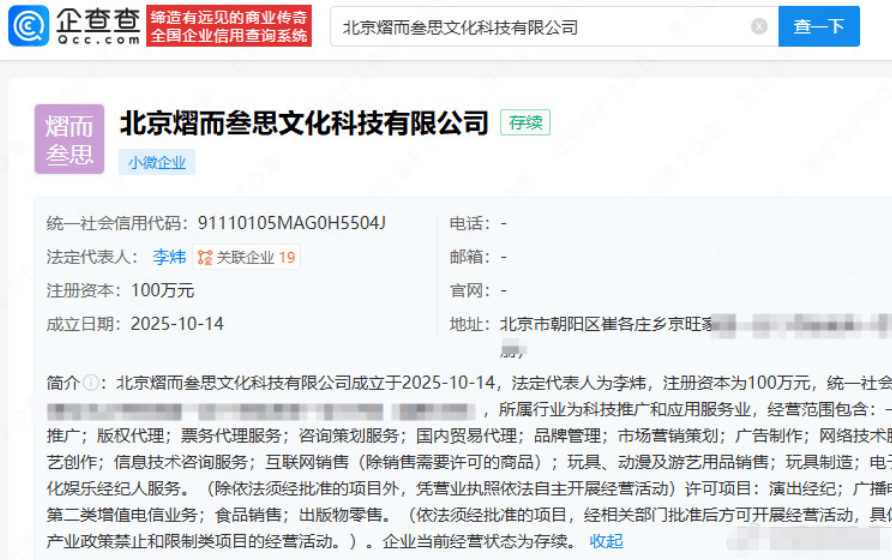Screen dimensions: 892x560
Task: Click the 存续 status tag
Action: click(x=525, y=123)
